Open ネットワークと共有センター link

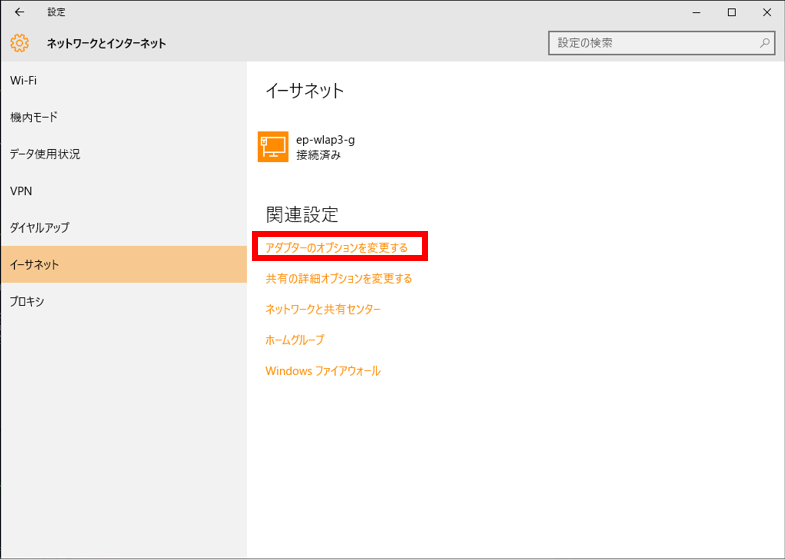[x=323, y=309]
